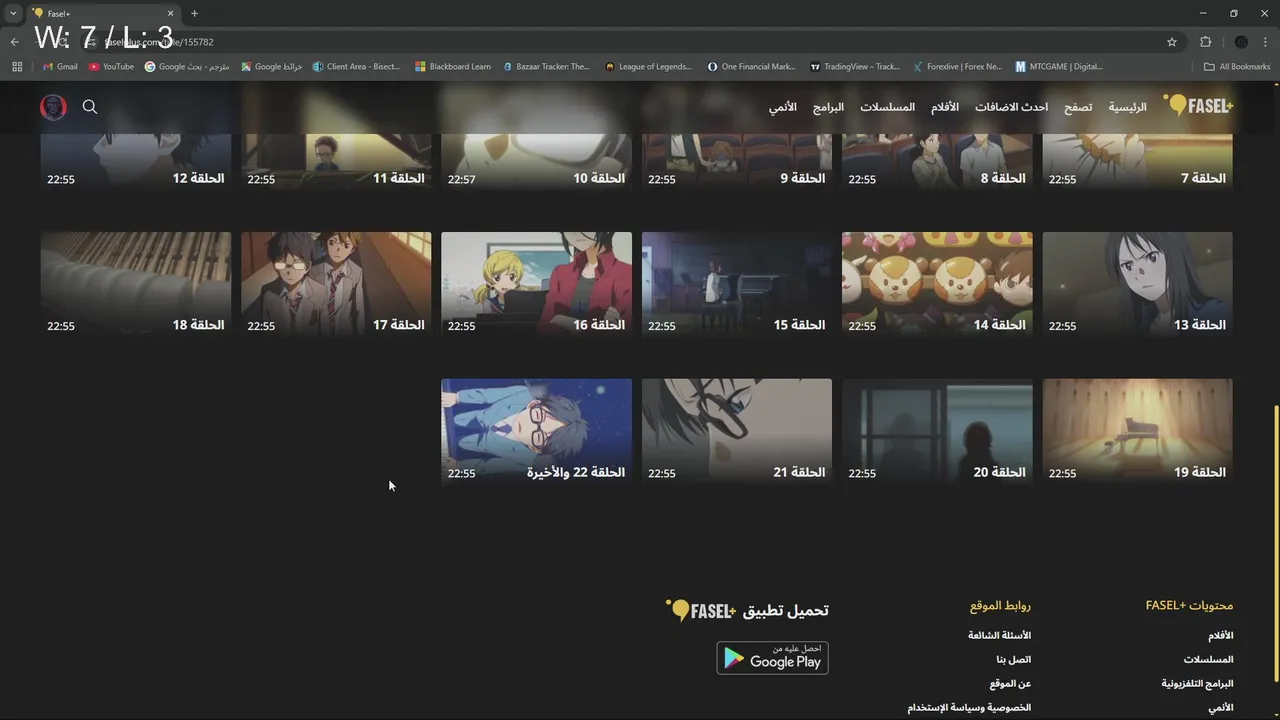This screenshot has width=1280, height=720.
Task: Open احدث الاضافات in navigation
Action: click(x=1011, y=107)
